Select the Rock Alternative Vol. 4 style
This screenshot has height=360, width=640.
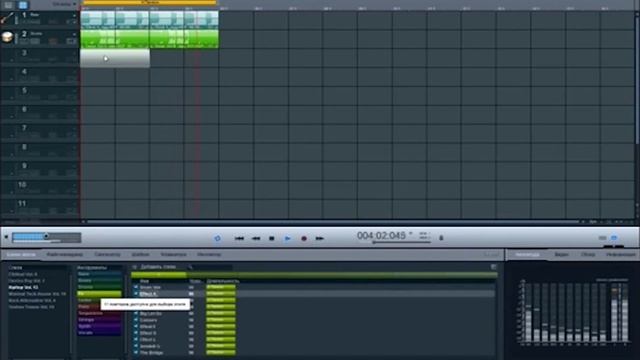pyautogui.click(x=32, y=300)
